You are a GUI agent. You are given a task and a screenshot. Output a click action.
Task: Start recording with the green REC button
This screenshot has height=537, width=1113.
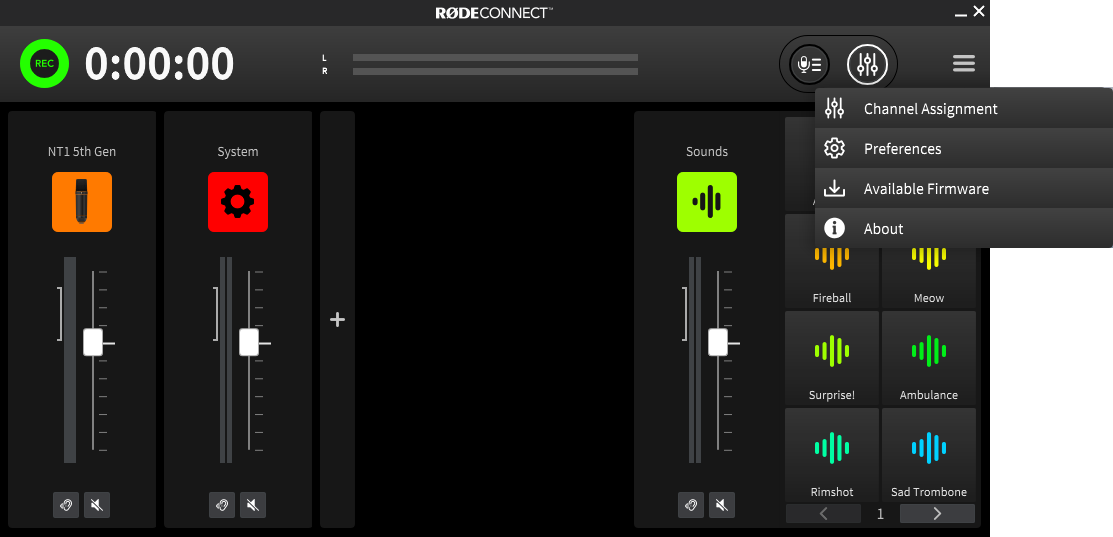point(44,63)
